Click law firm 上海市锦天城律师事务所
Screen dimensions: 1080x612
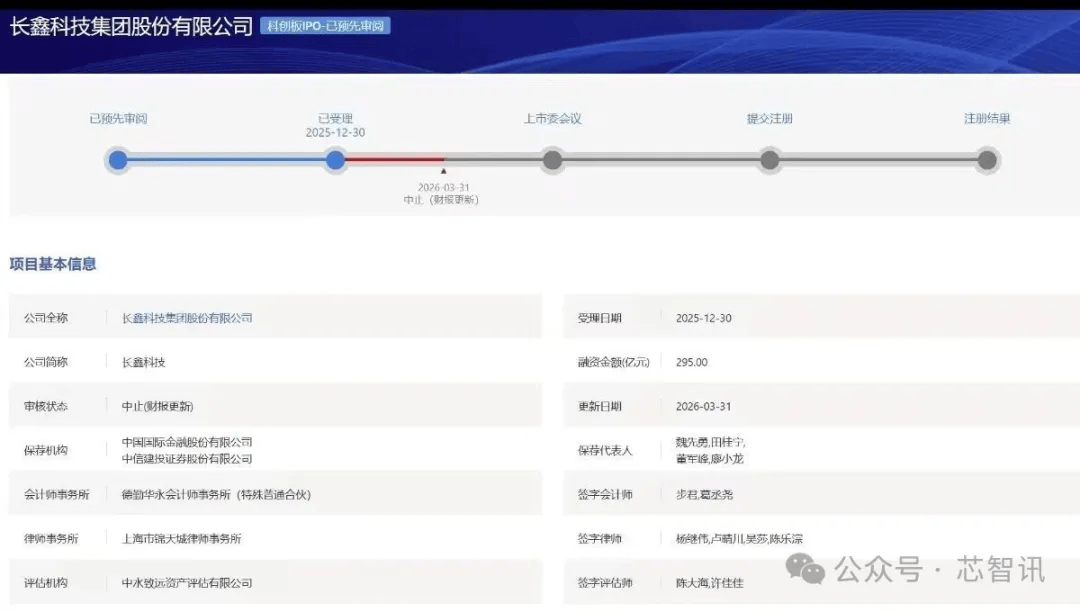(x=182, y=538)
